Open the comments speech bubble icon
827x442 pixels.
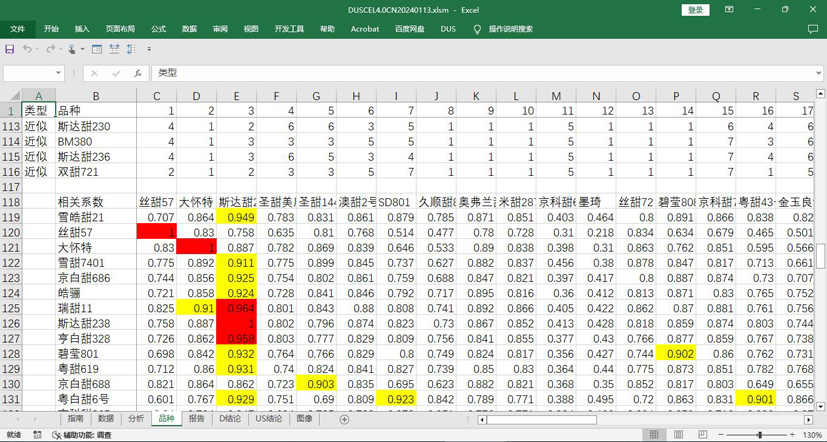[811, 29]
